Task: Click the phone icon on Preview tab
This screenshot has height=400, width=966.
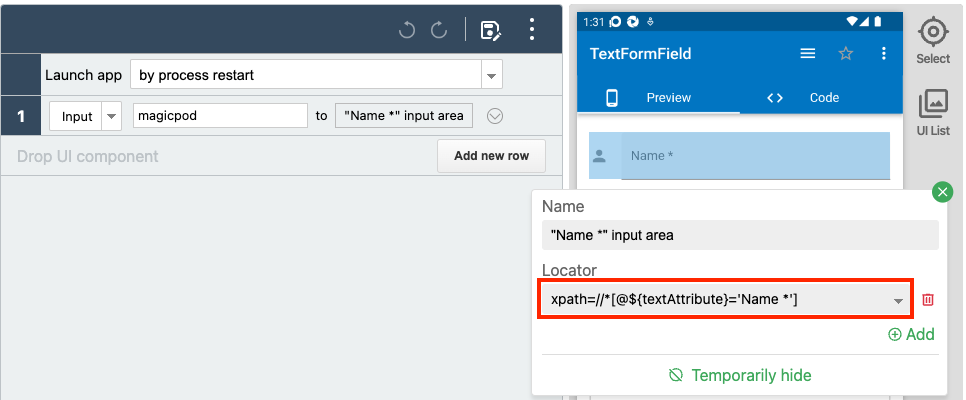Action: 612,98
